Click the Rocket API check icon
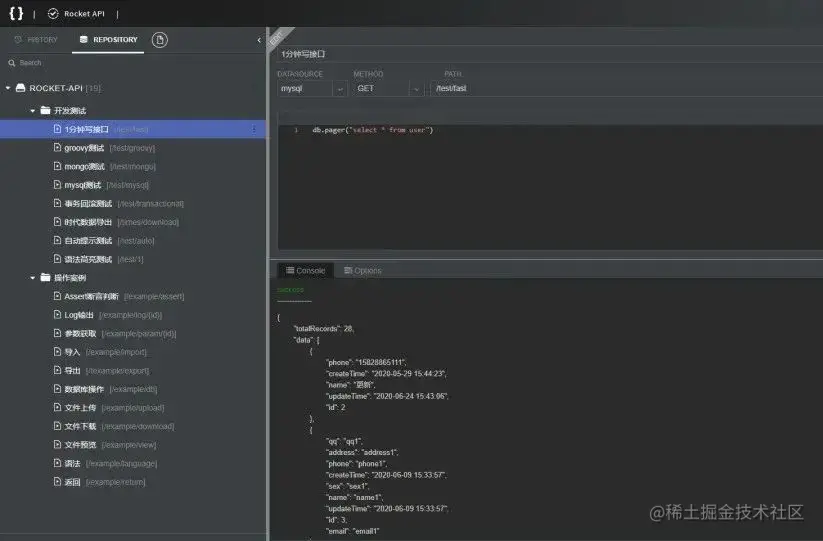 point(53,14)
